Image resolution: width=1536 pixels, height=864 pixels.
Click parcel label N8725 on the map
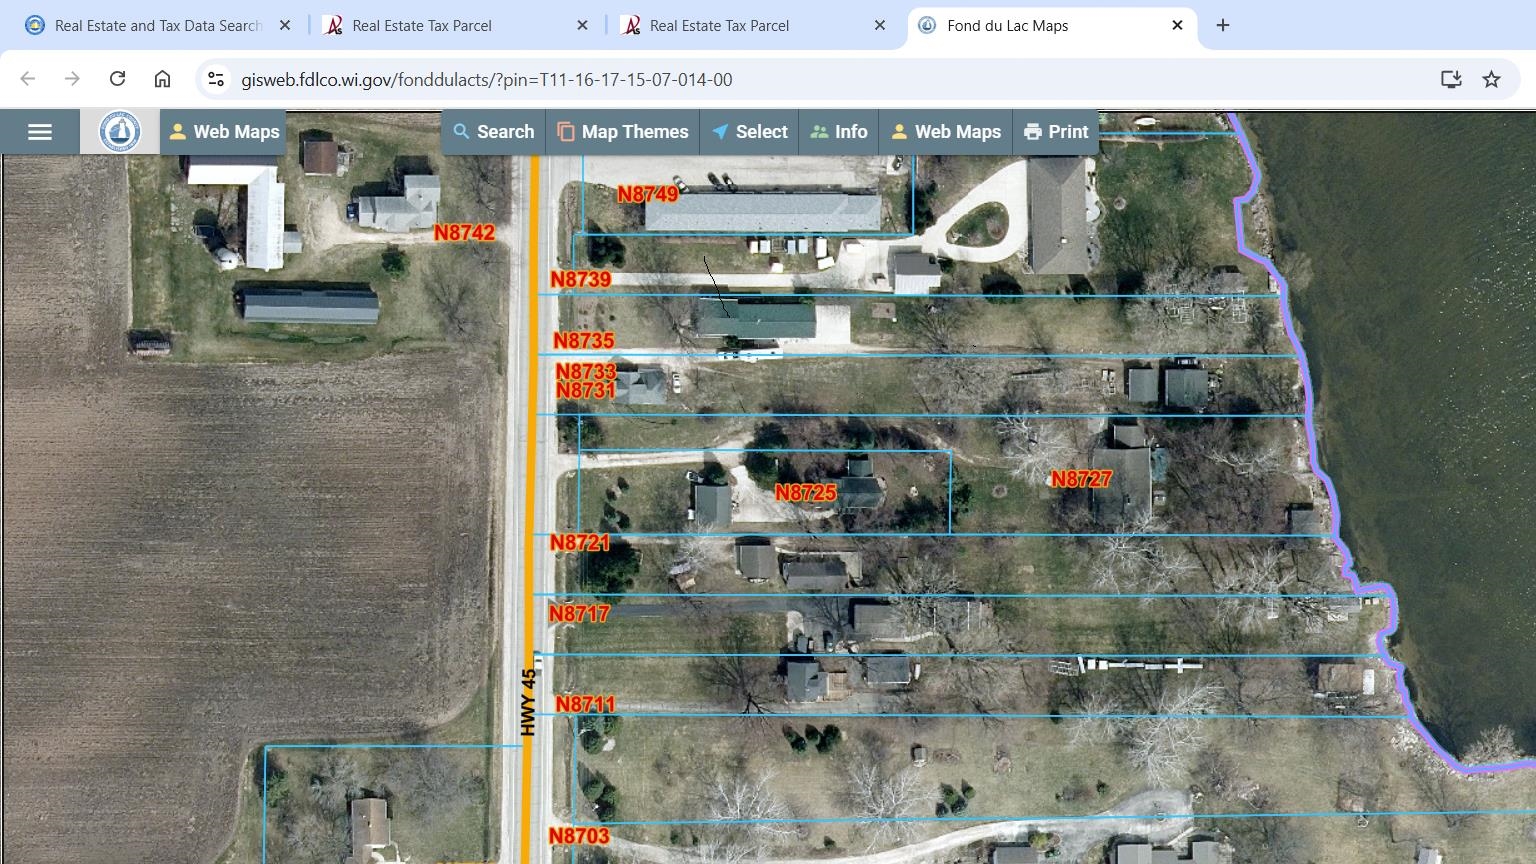coord(805,492)
